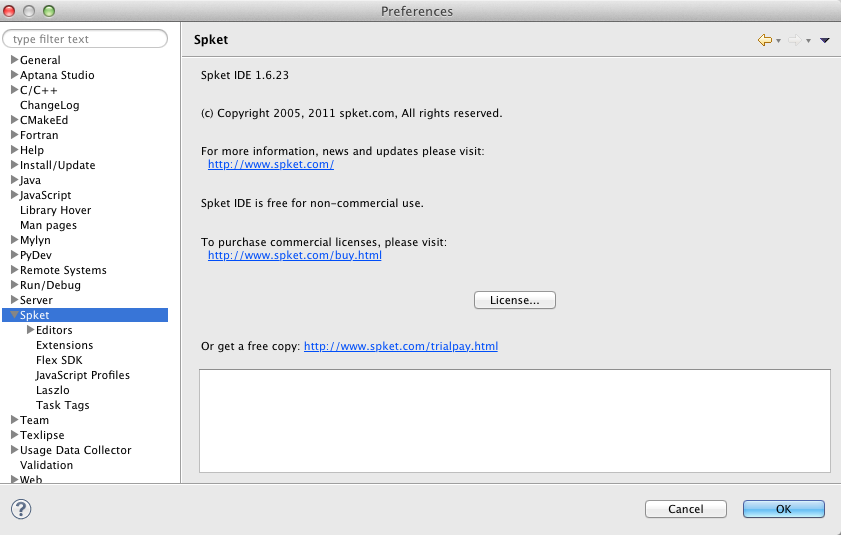Select the Flex SDK preference page

[59, 360]
